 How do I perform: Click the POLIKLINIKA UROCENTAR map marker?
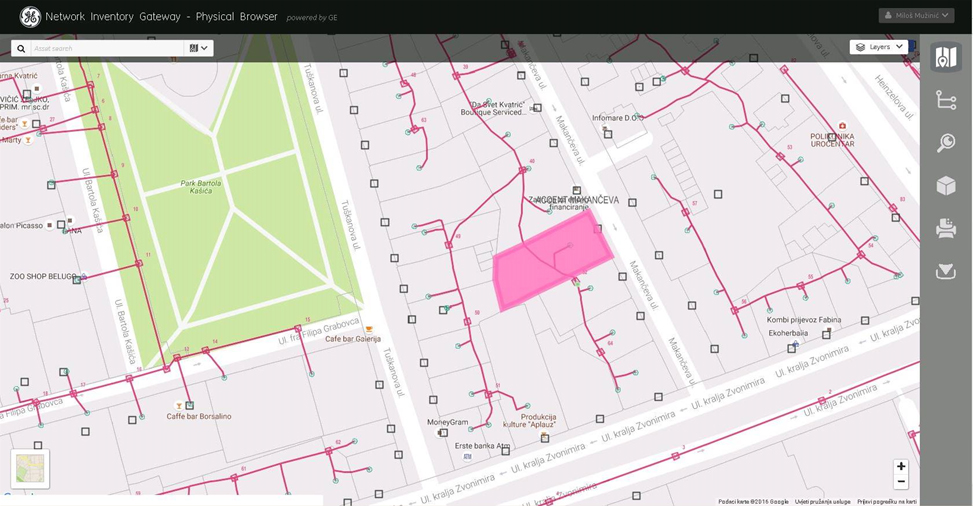pyautogui.click(x=843, y=127)
